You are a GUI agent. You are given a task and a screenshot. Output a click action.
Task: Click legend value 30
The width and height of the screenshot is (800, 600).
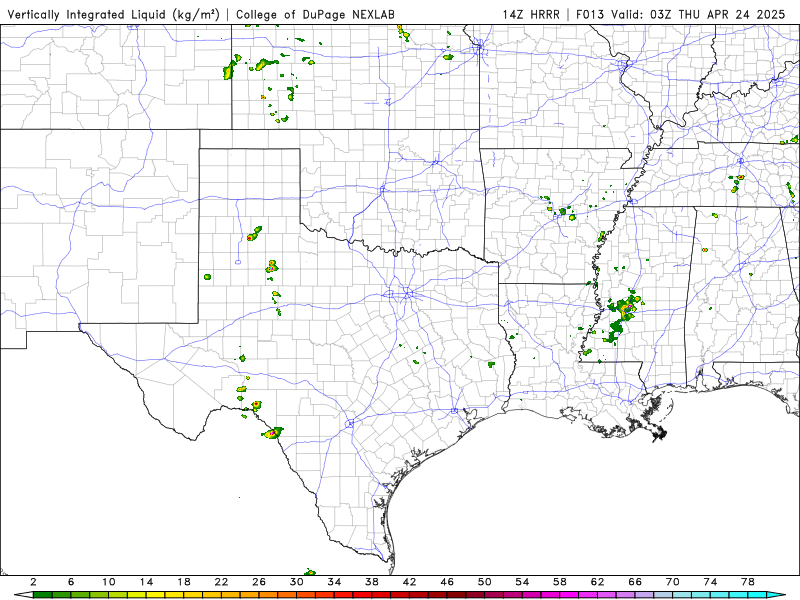[x=297, y=582]
